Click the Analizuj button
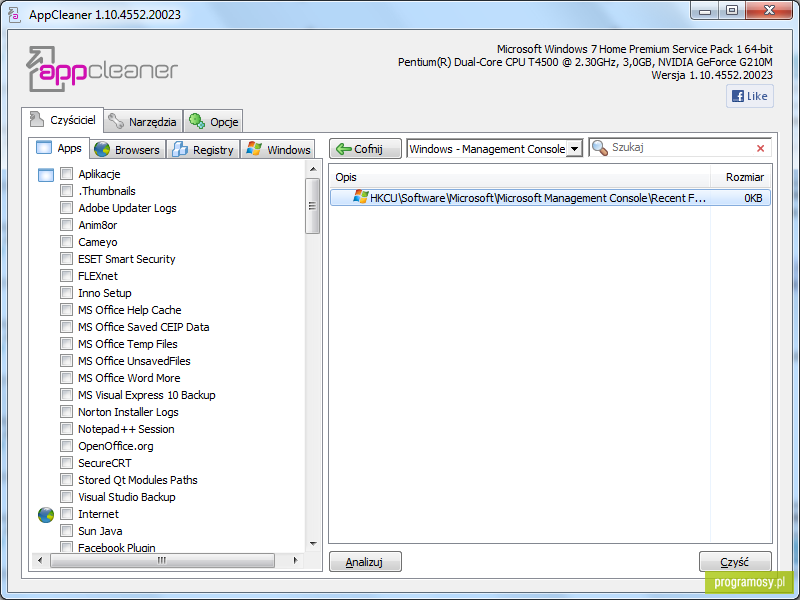The width and height of the screenshot is (800, 600). pyautogui.click(x=365, y=562)
